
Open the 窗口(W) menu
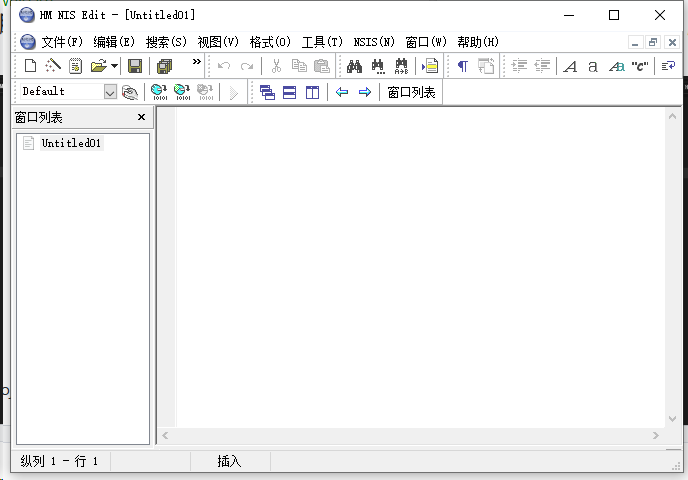coord(426,42)
